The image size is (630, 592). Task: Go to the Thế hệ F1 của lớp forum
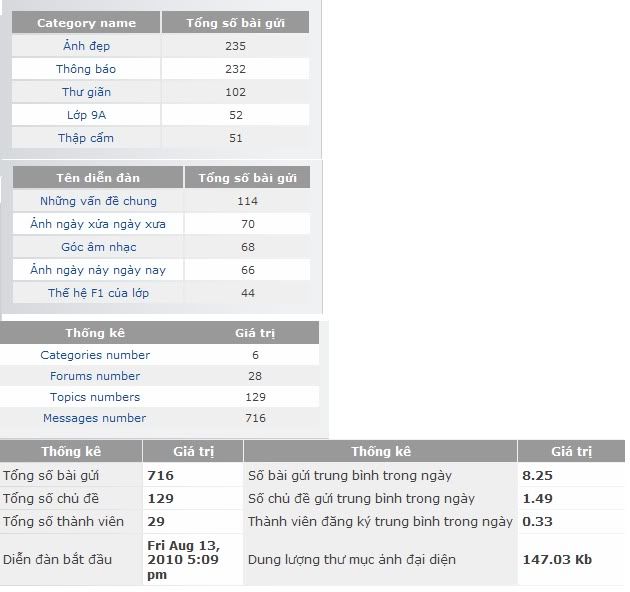click(98, 293)
